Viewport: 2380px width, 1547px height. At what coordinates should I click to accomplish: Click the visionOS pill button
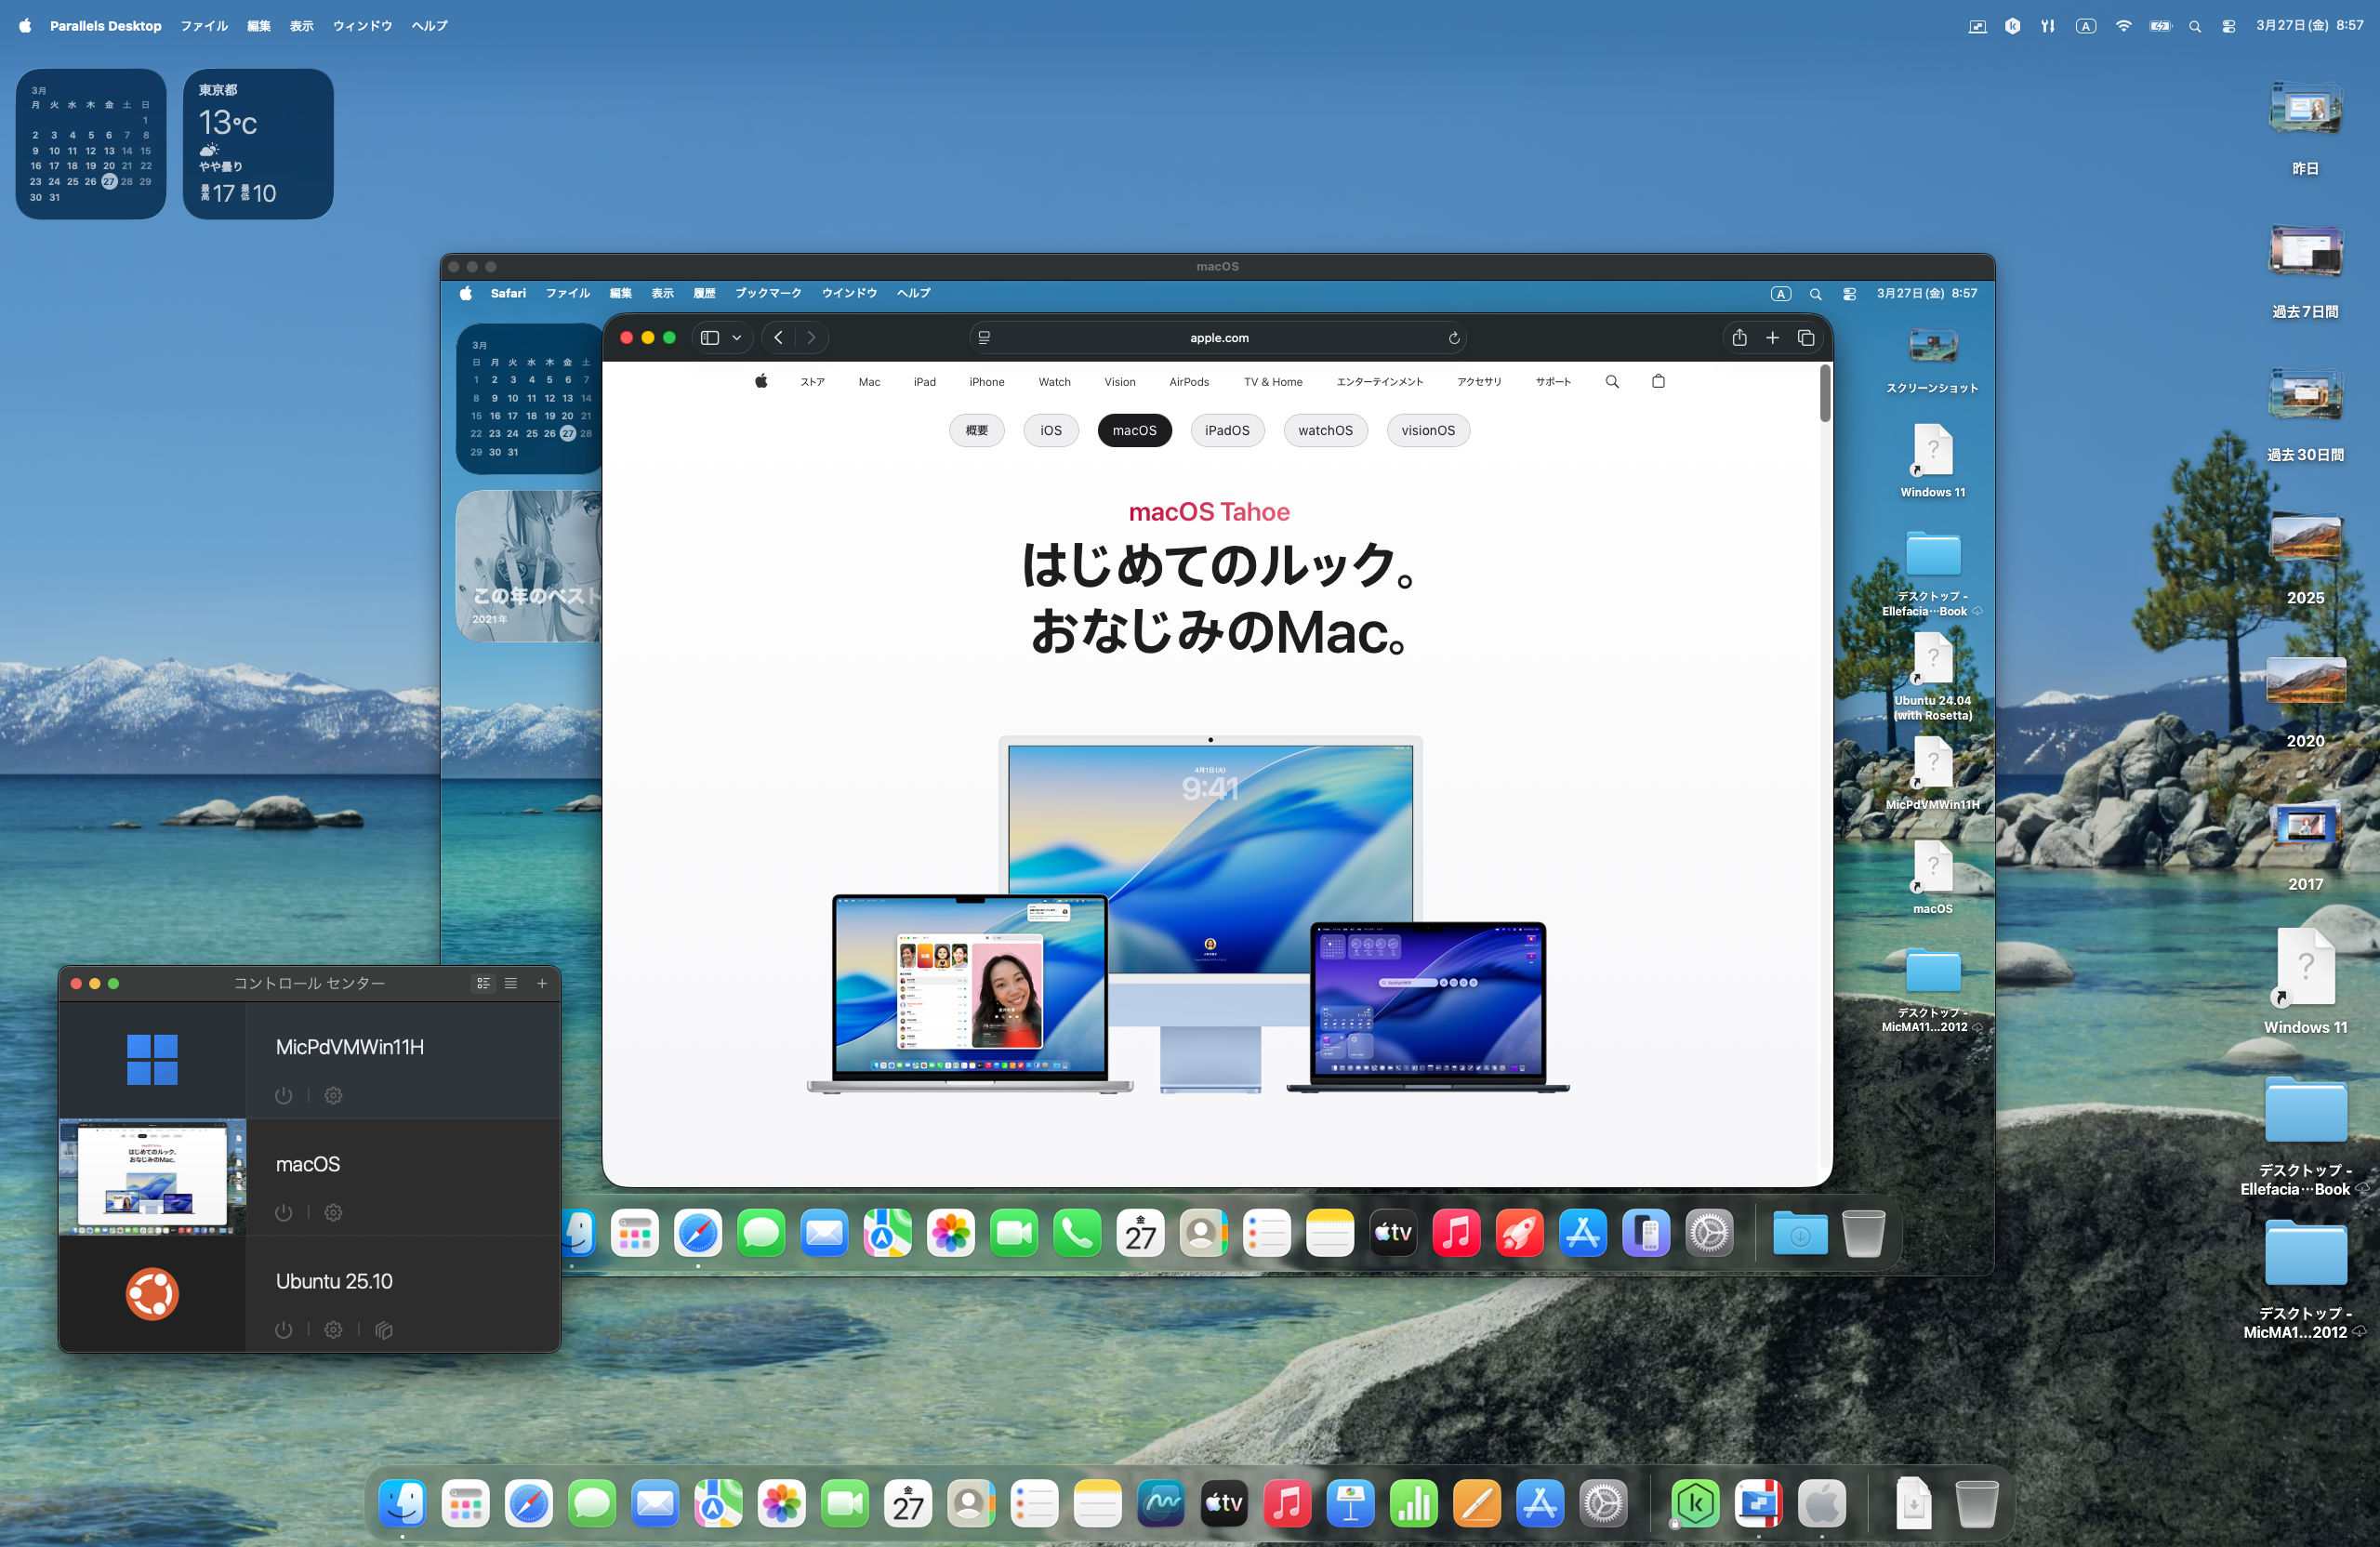point(1427,430)
